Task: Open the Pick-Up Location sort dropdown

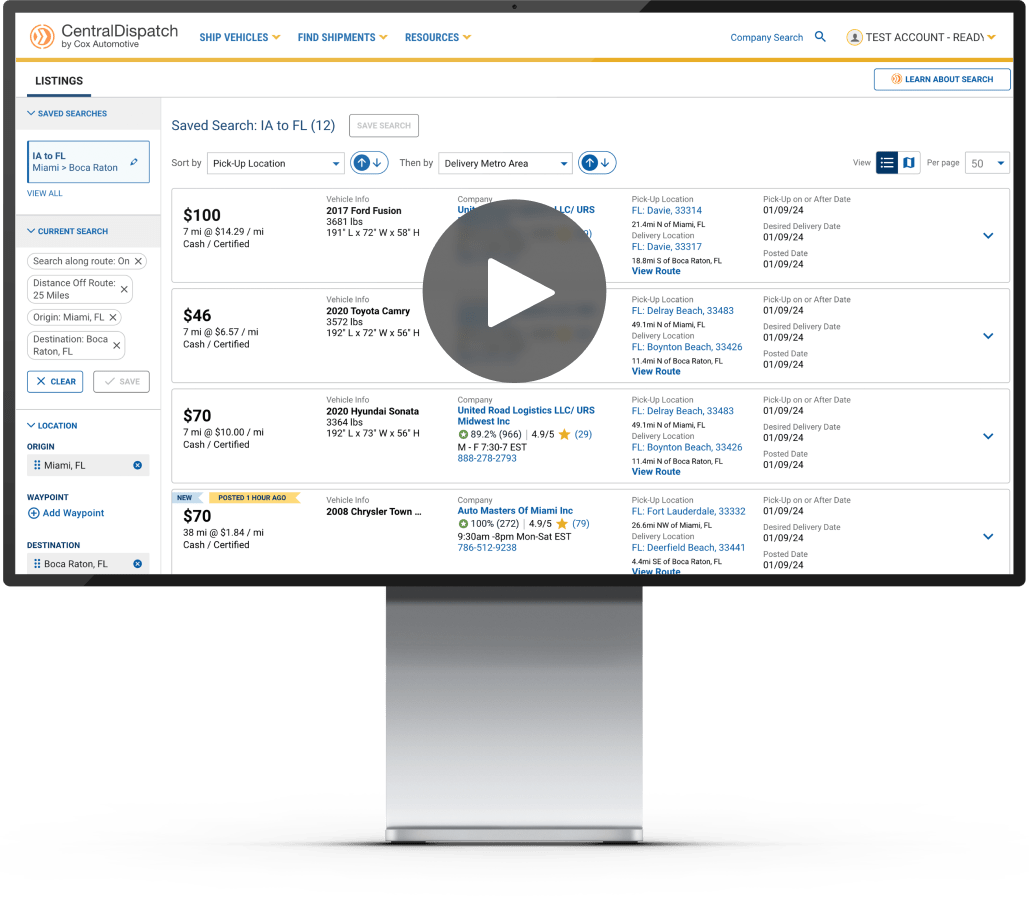Action: coord(275,162)
